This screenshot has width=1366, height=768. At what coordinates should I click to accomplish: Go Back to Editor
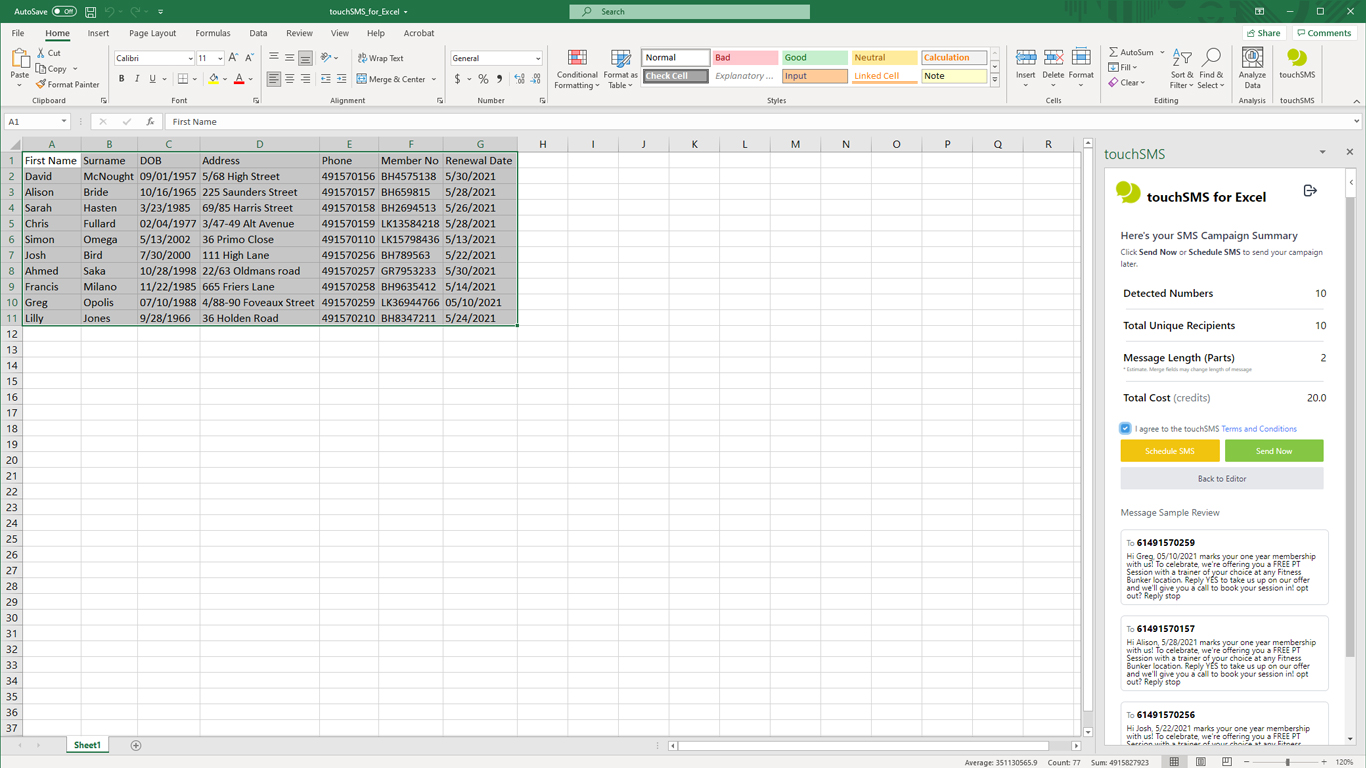point(1222,479)
